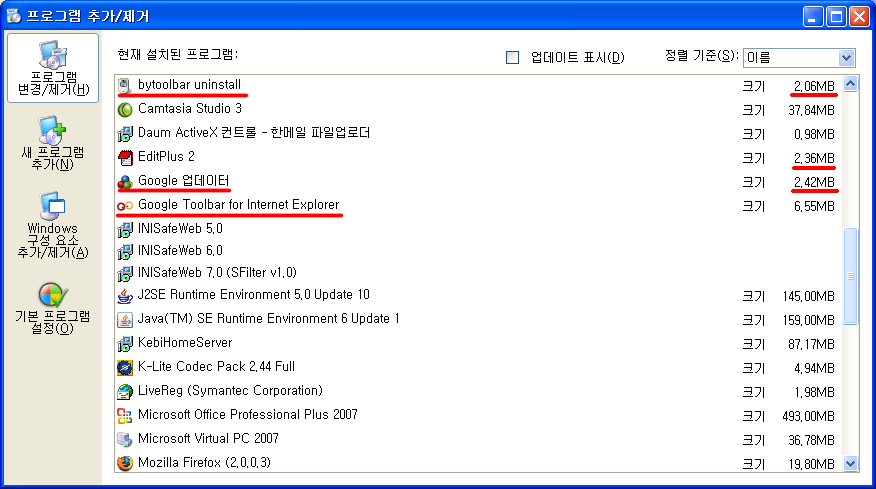Image resolution: width=876 pixels, height=489 pixels.
Task: Click the 493.00MB size value
Action: (809, 417)
